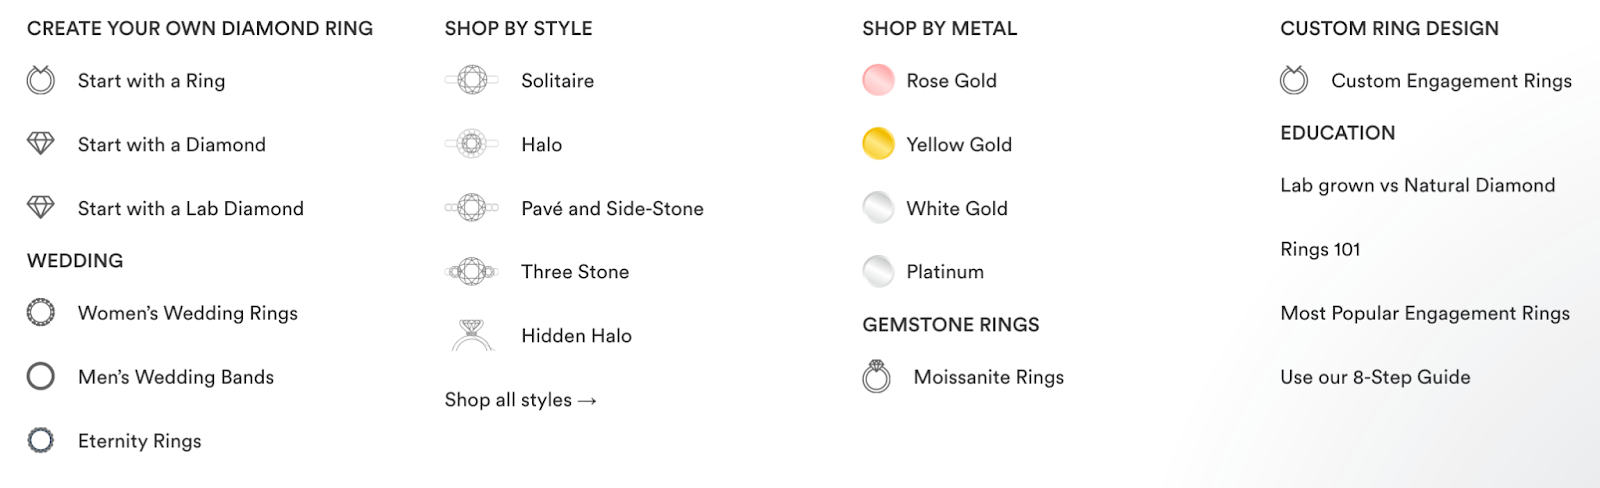This screenshot has height=488, width=1600.
Task: Select the Three Stone style icon
Action: point(471,271)
